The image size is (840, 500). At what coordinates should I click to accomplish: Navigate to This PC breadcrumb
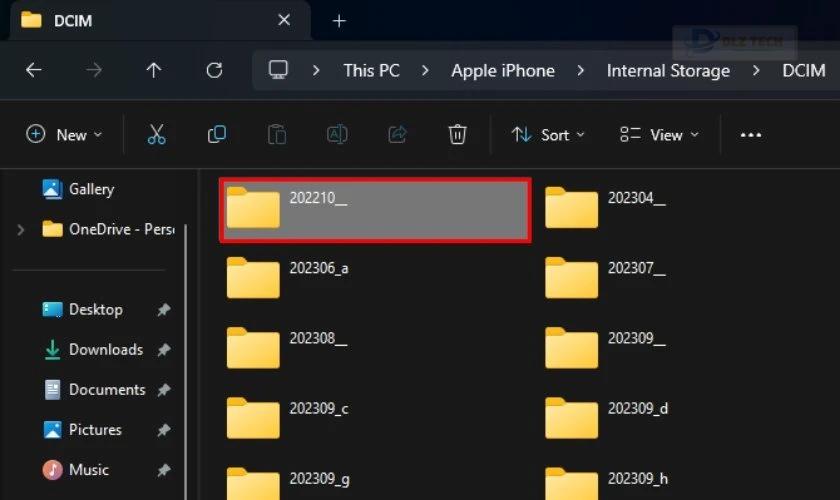(x=372, y=71)
